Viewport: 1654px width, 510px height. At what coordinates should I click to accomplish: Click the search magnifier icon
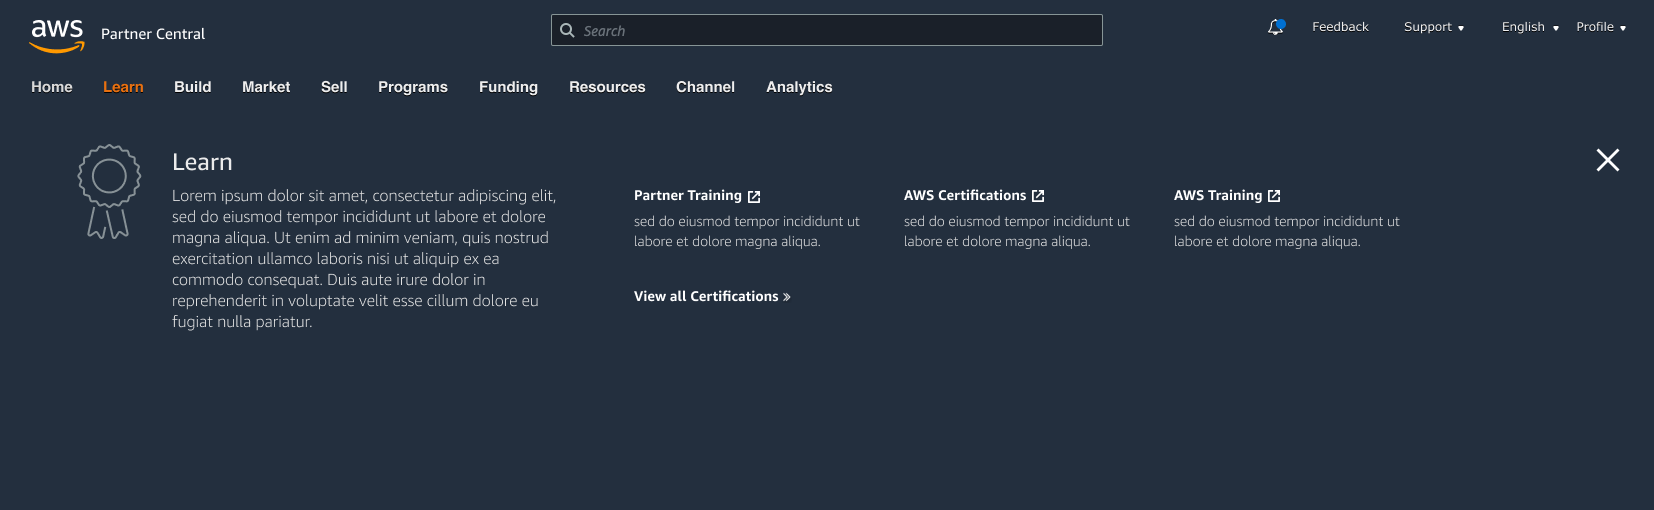click(567, 30)
